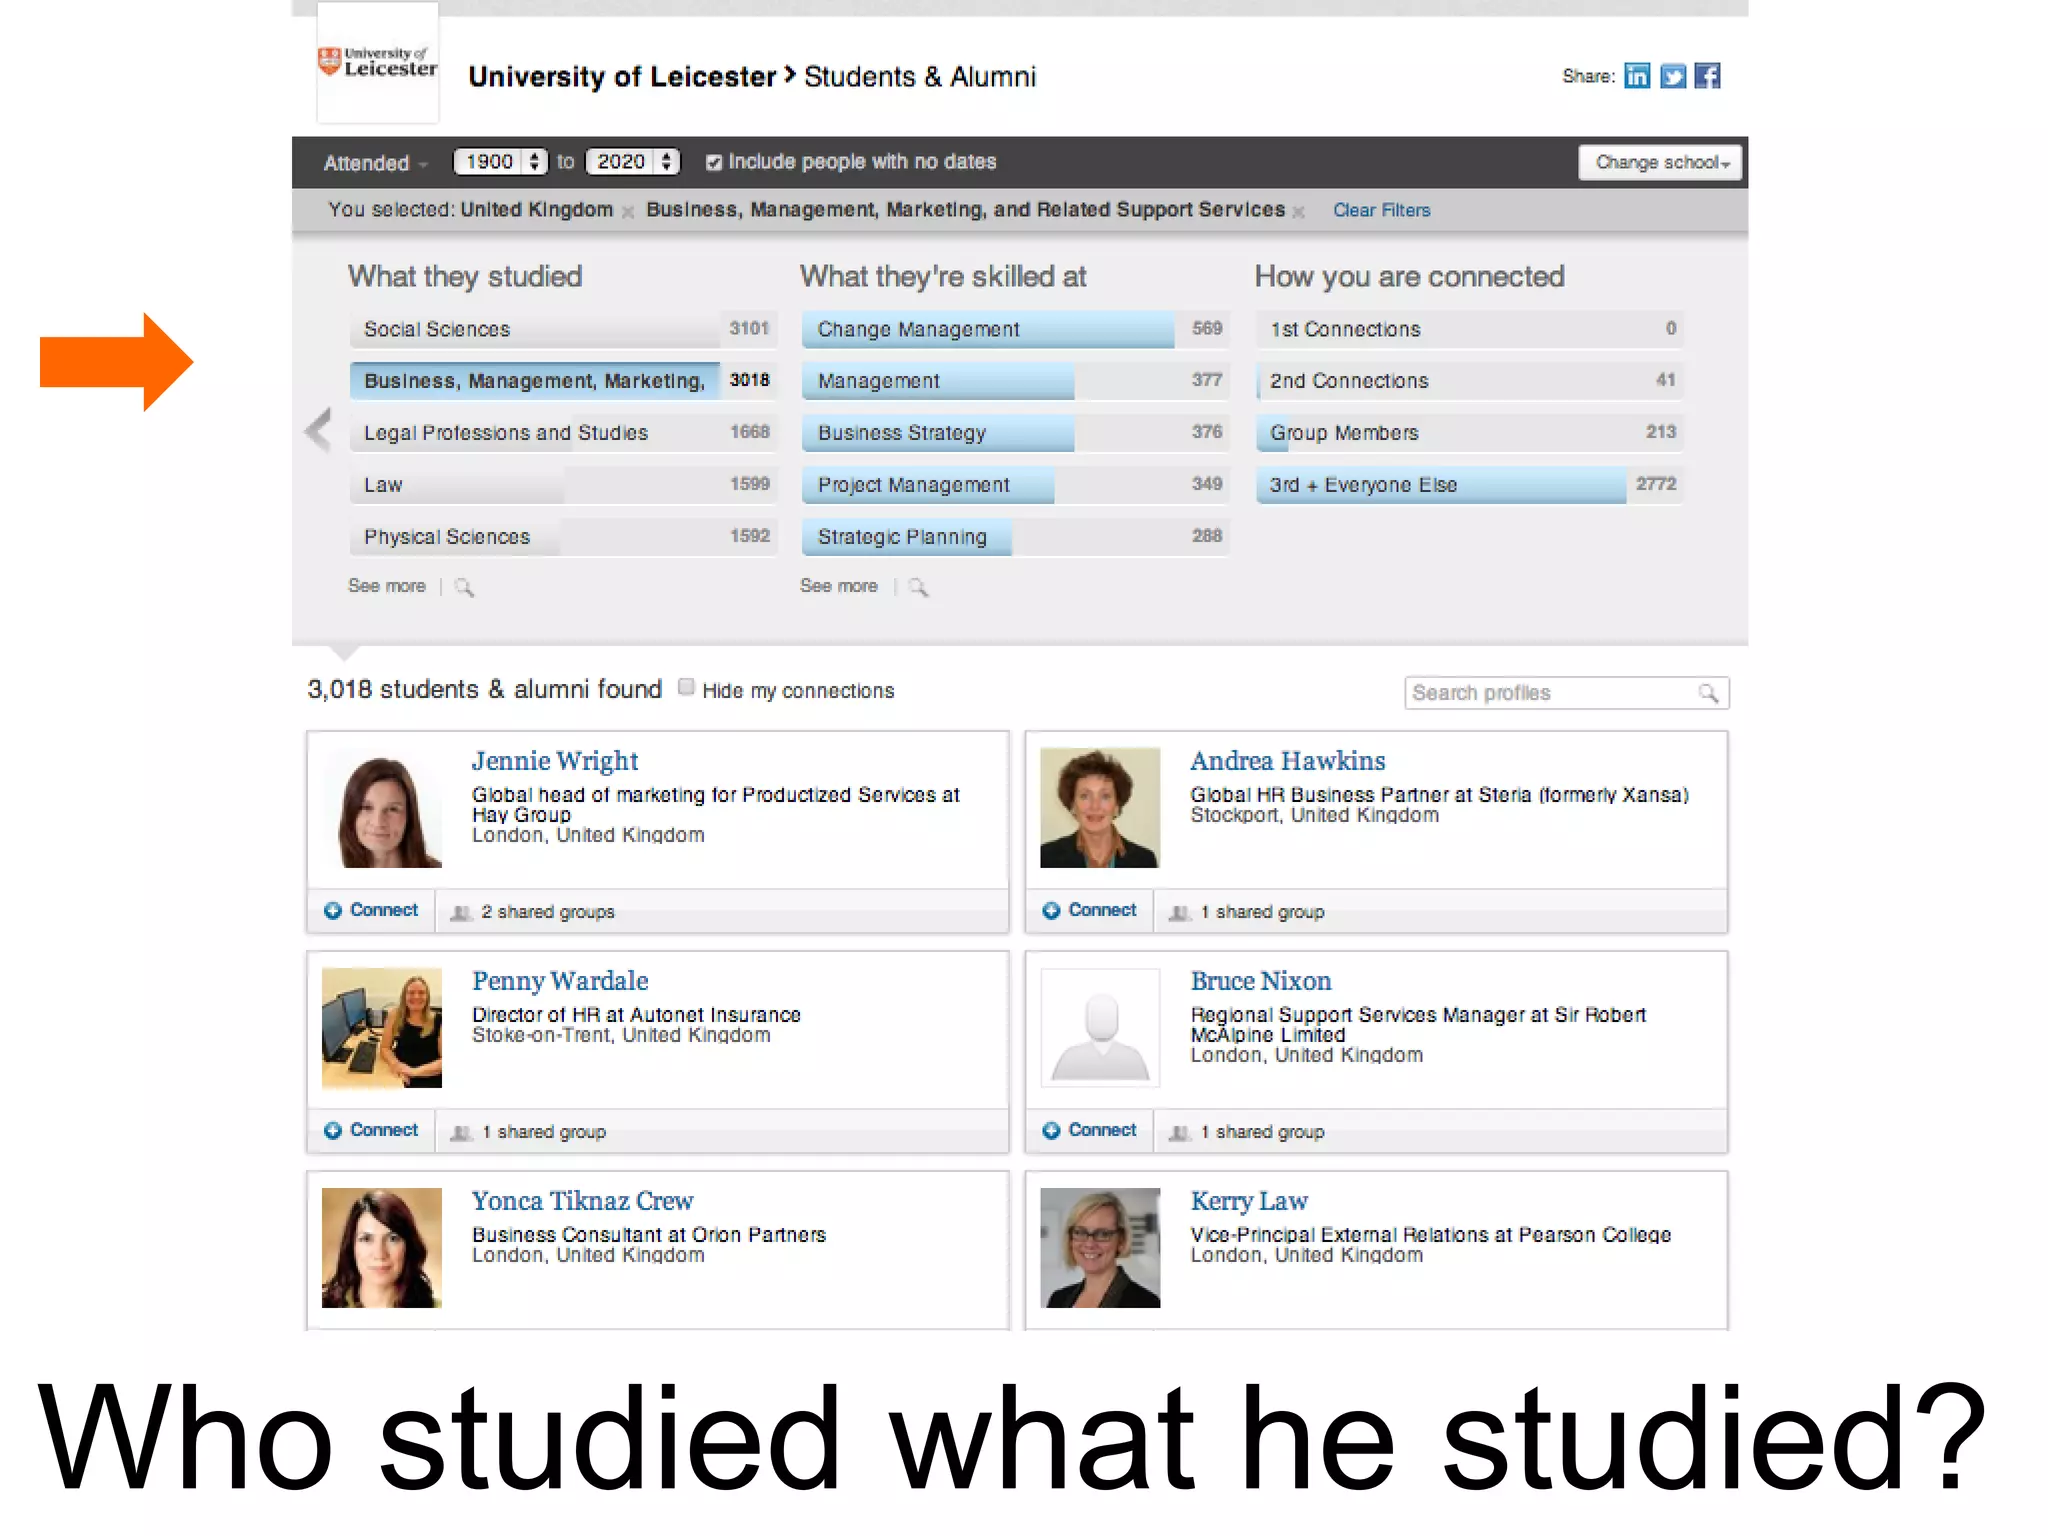Open Andrea Hawkins name link
This screenshot has height=1536, width=2048.
pyautogui.click(x=1287, y=761)
